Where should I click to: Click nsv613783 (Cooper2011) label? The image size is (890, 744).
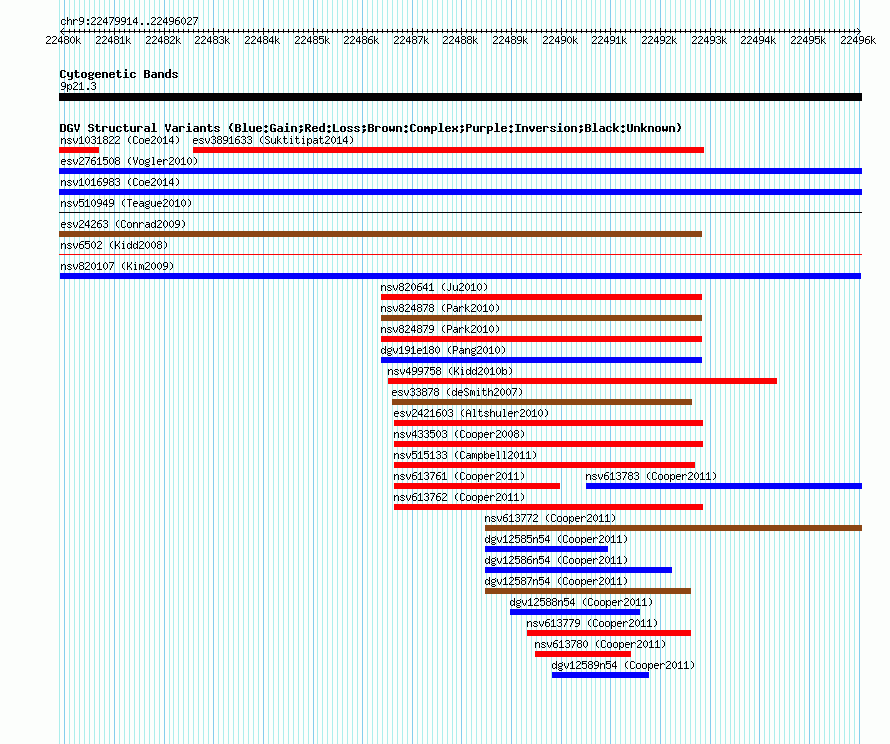pyautogui.click(x=651, y=476)
